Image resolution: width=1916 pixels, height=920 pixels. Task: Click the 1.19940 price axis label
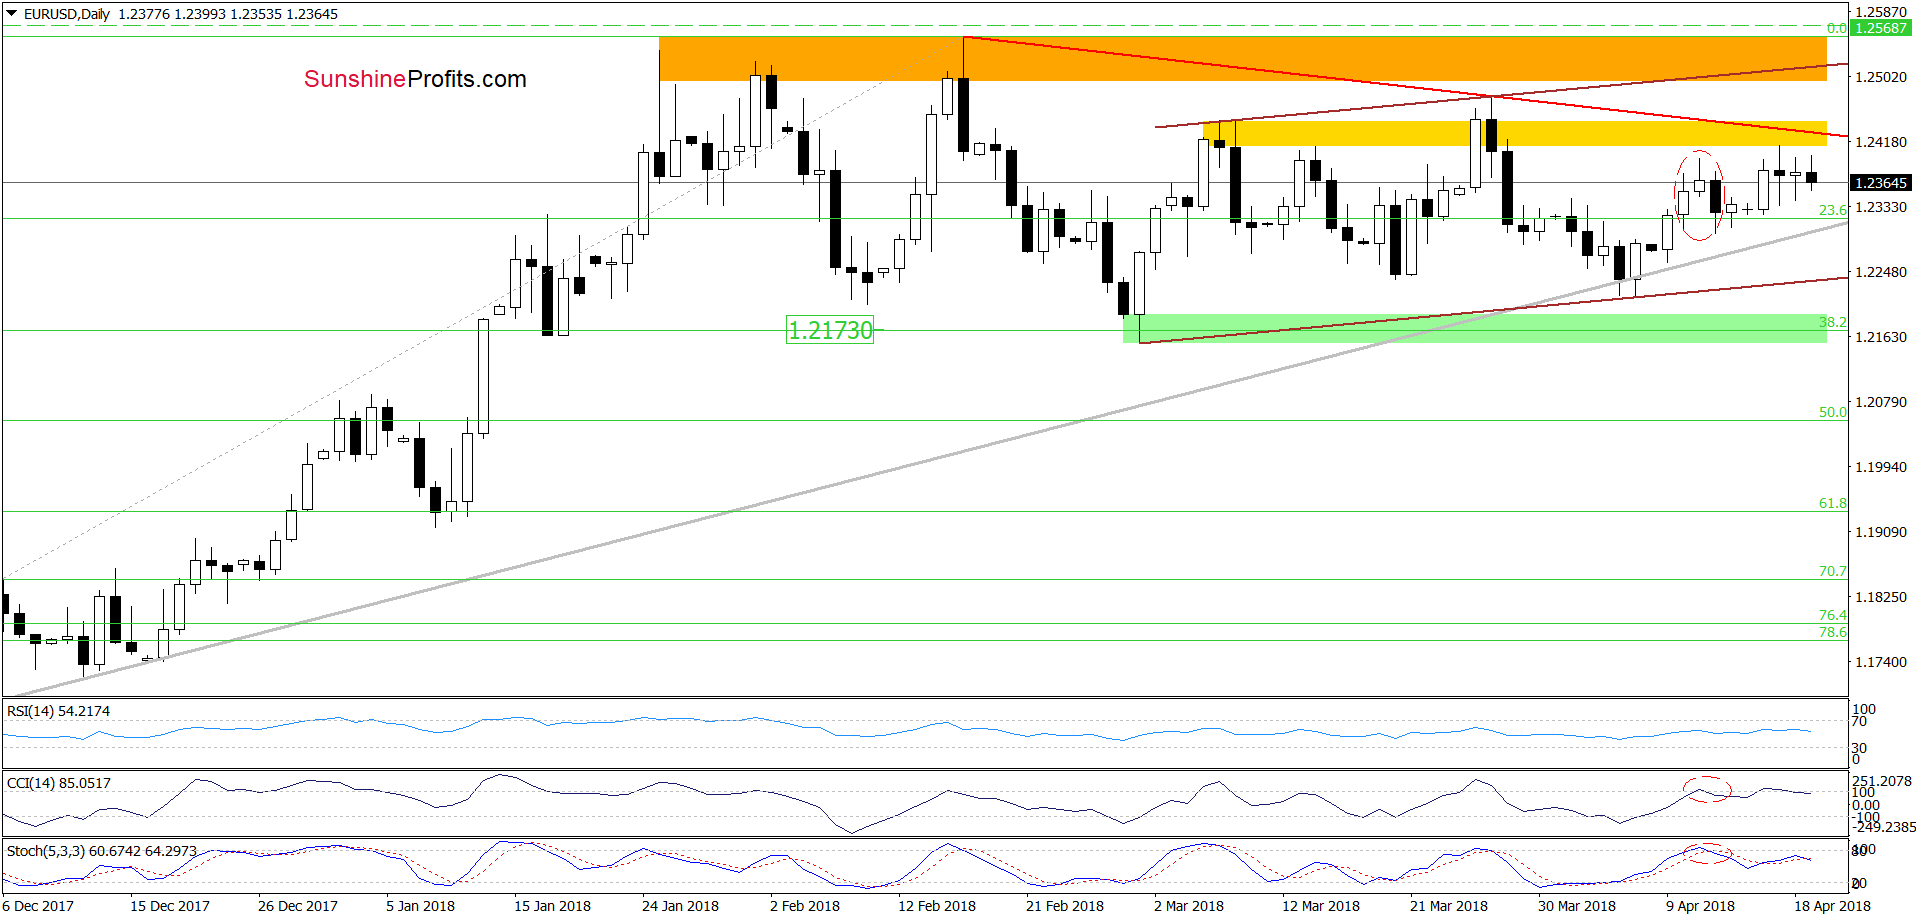(1881, 467)
